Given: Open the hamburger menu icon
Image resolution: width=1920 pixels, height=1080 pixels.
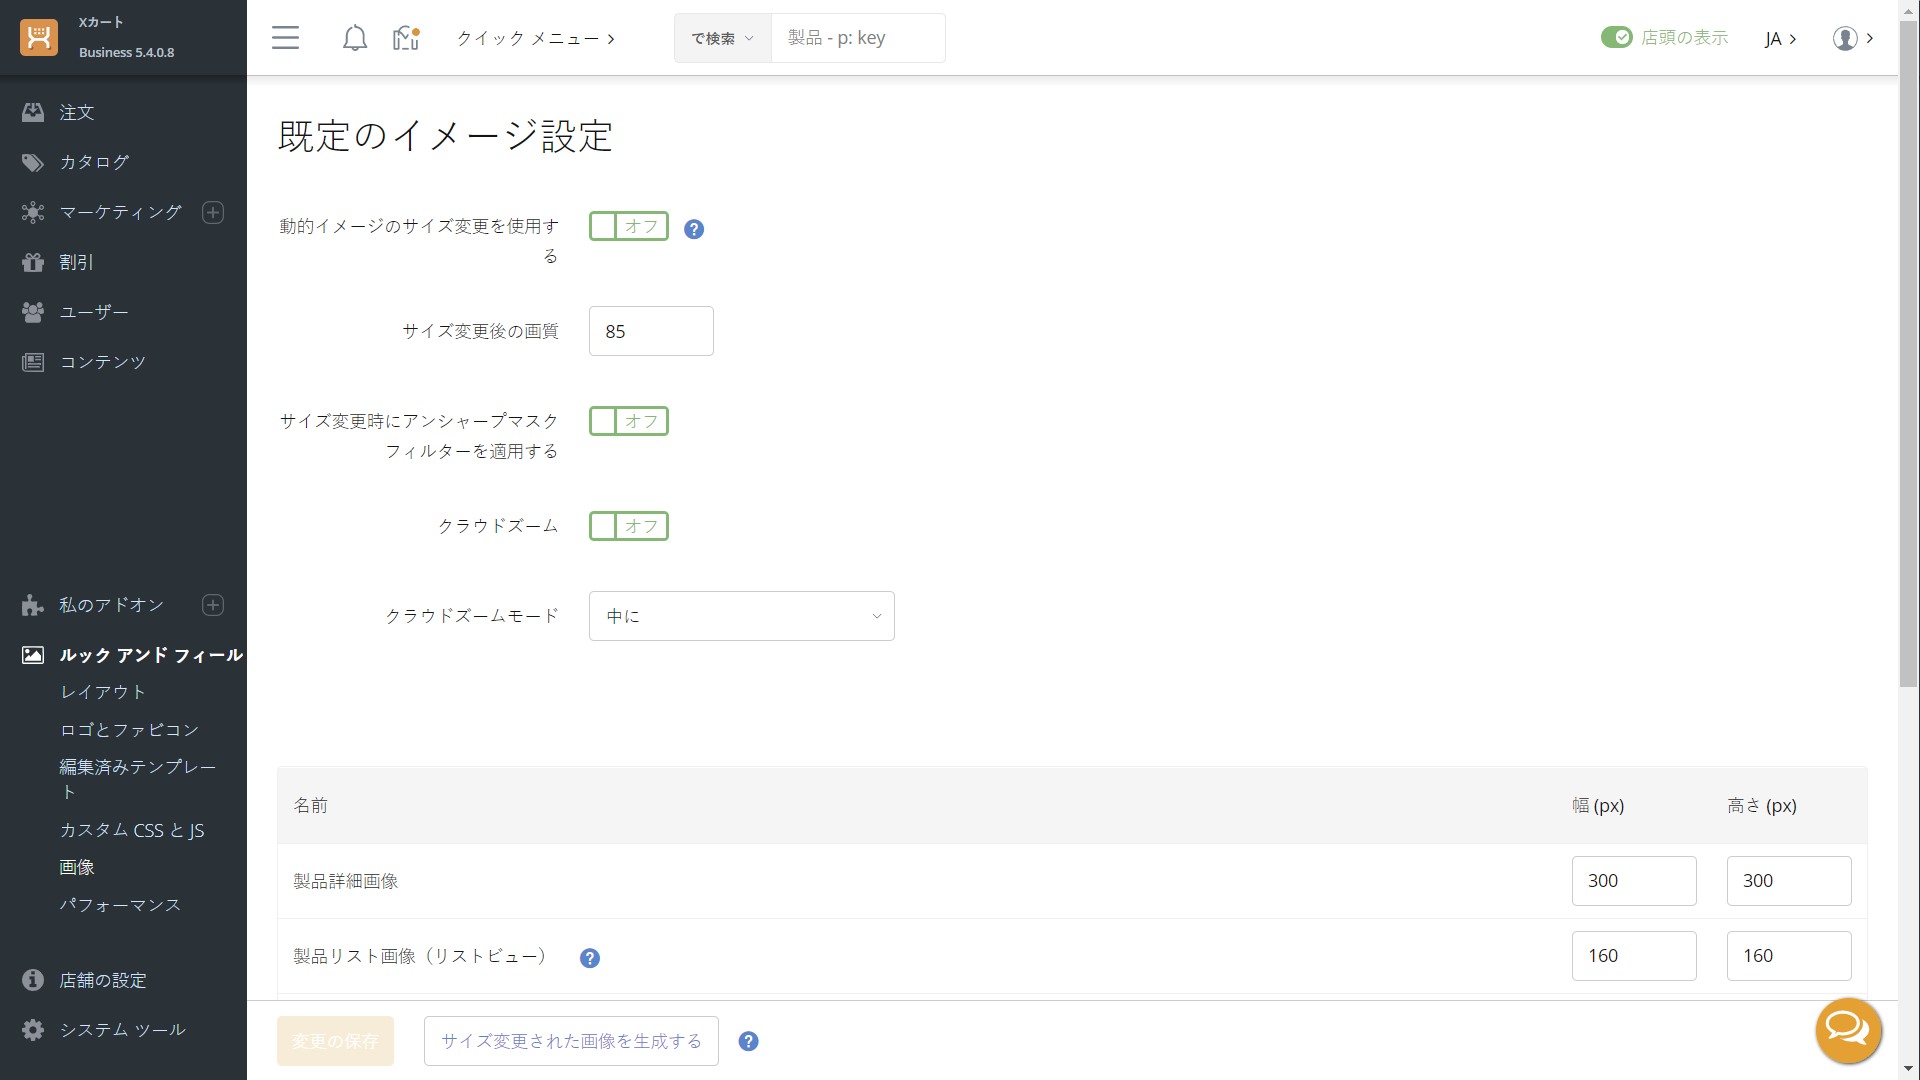Looking at the screenshot, I should pos(285,38).
